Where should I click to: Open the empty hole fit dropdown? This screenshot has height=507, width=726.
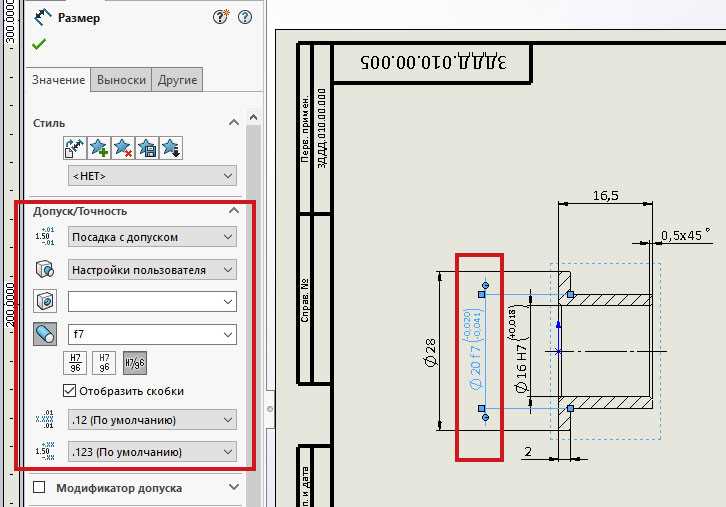[152, 301]
